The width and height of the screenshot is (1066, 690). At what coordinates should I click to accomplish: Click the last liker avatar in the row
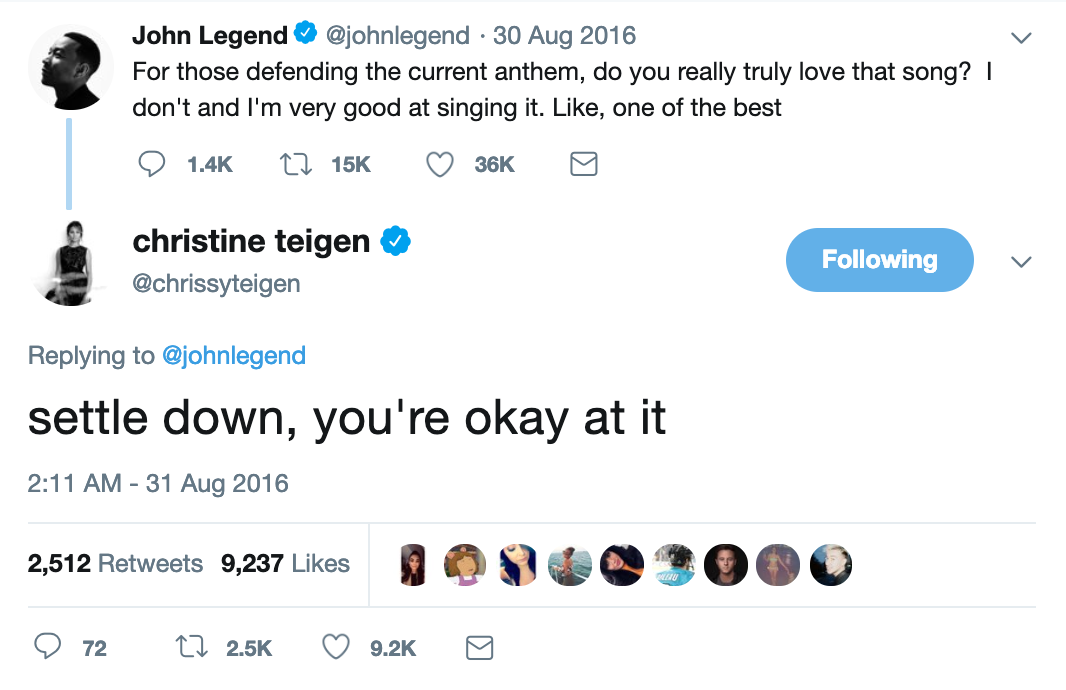click(x=830, y=565)
